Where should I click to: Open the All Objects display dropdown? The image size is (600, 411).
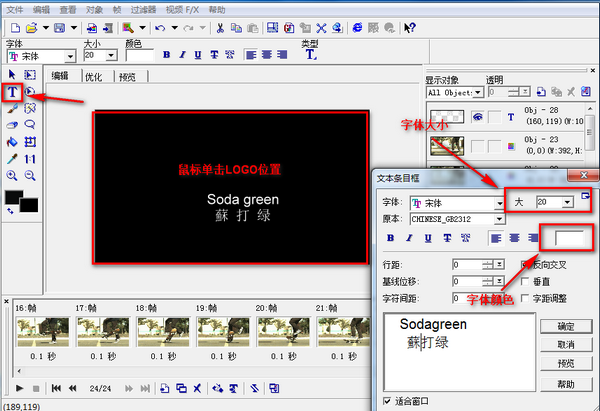click(478, 92)
